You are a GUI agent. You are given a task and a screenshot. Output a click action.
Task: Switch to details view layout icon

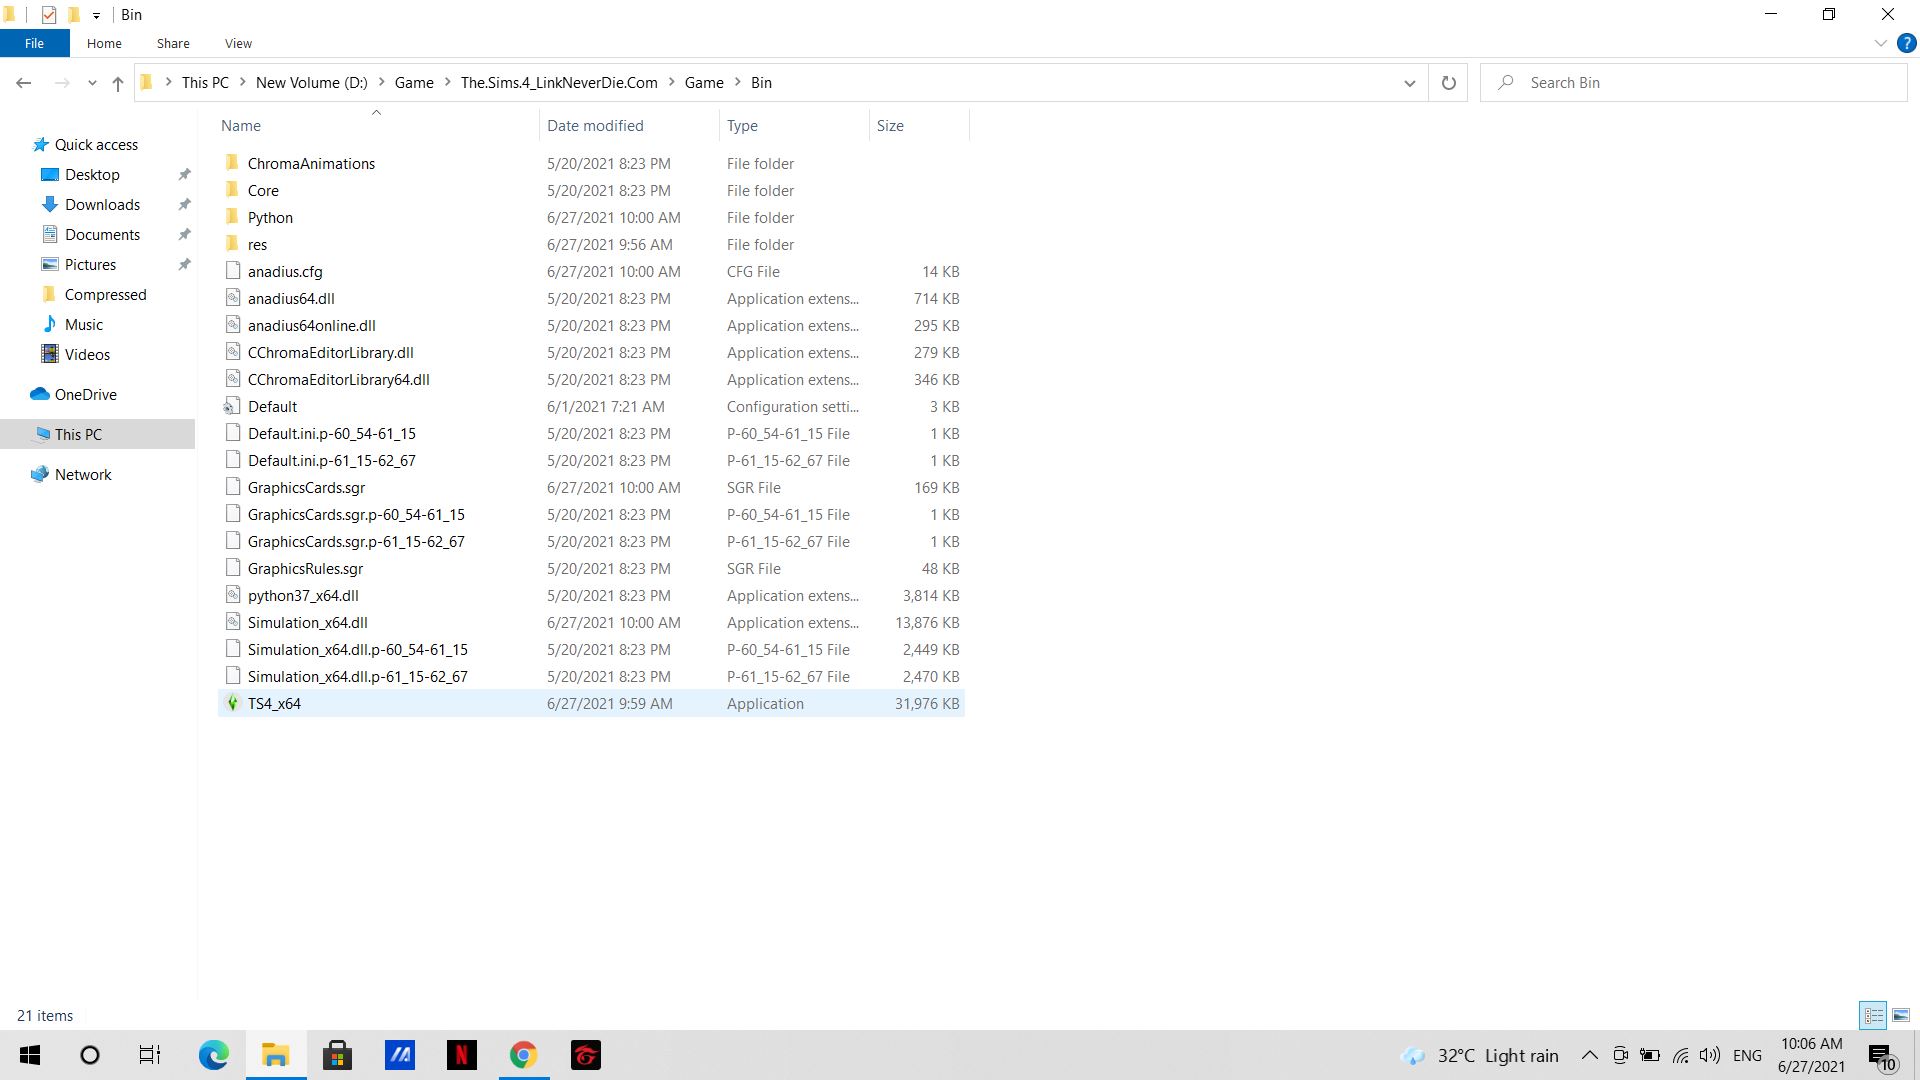coord(1873,1015)
